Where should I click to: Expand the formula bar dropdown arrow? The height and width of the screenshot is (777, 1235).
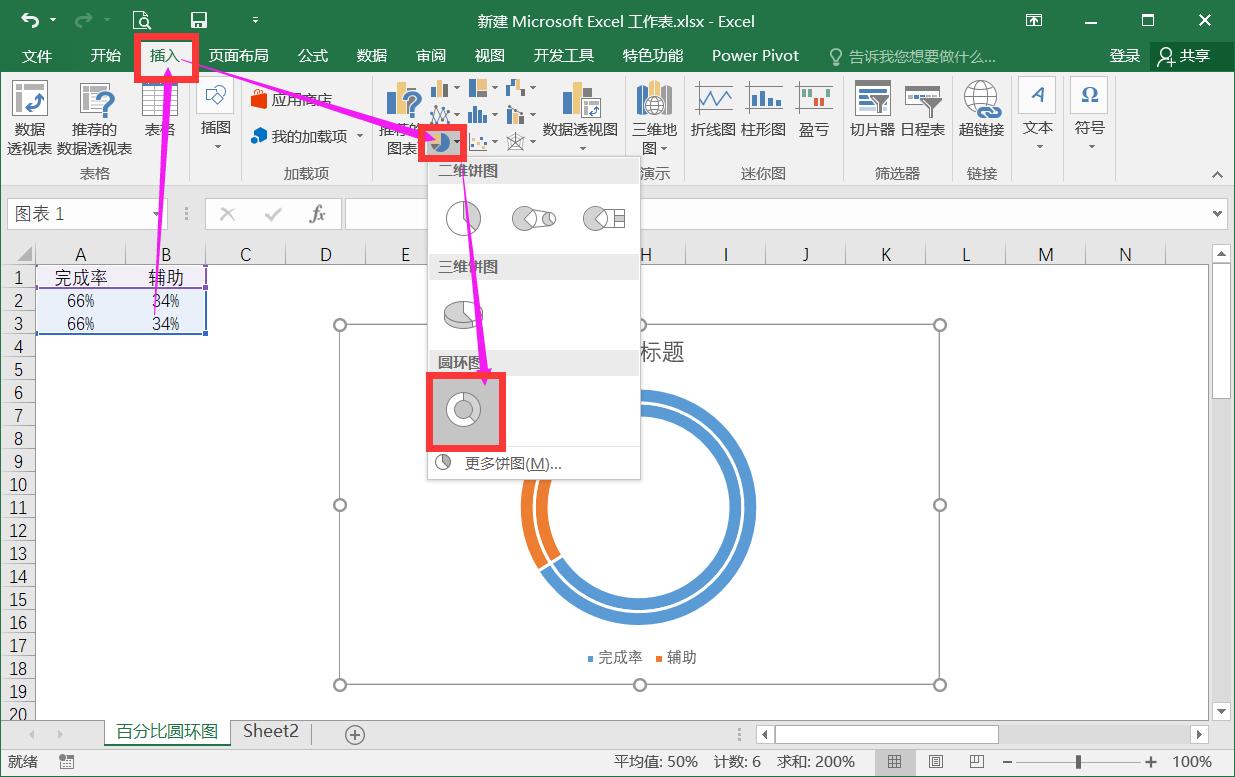(x=1218, y=213)
